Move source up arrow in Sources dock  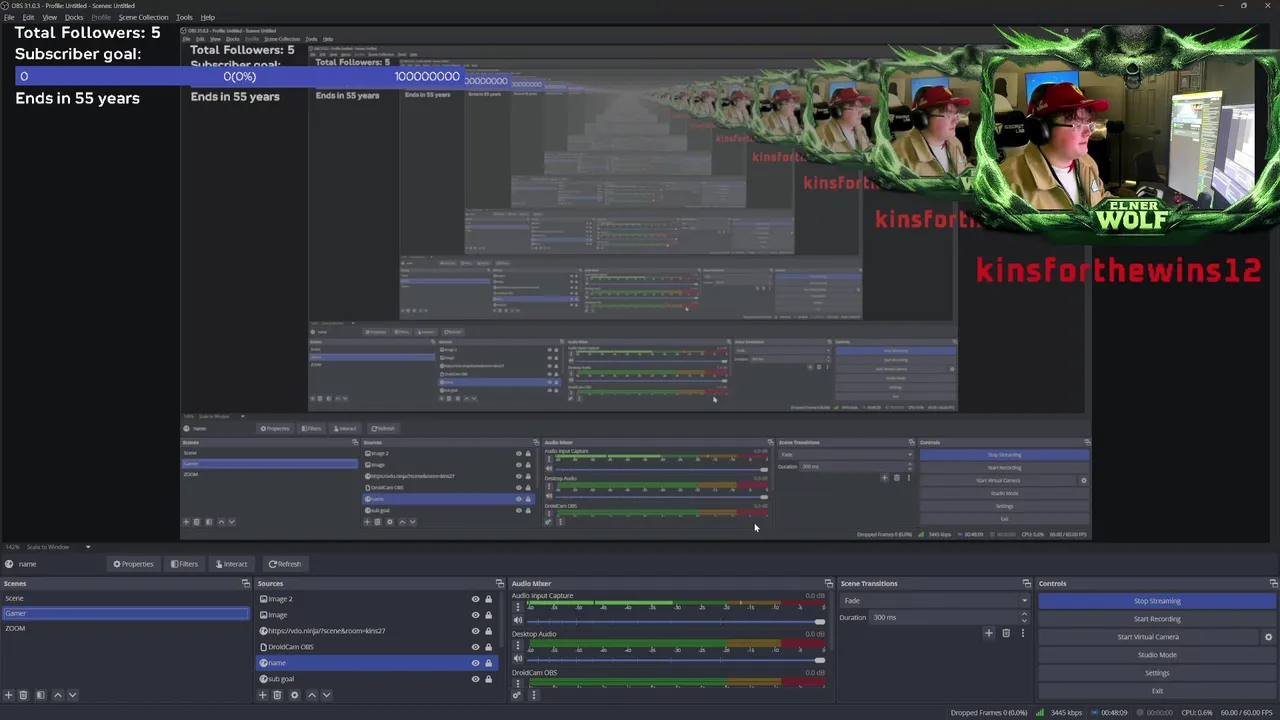[311, 695]
